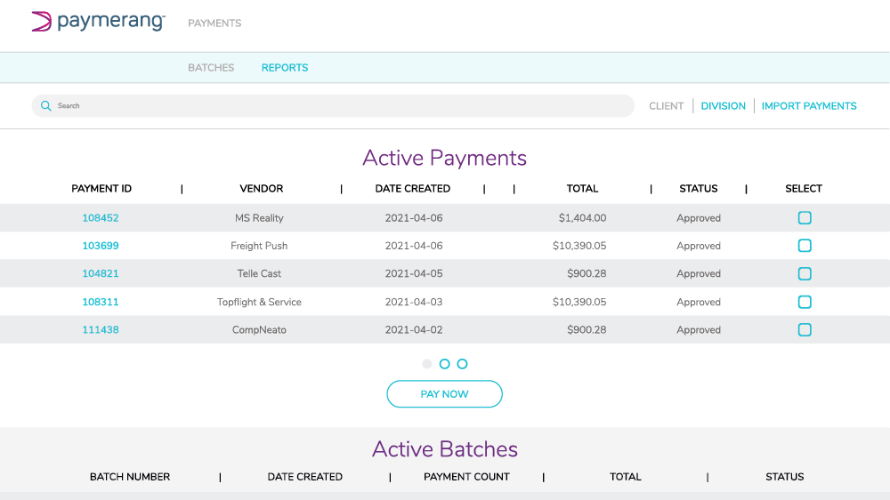Click the Pay Now button

444,394
